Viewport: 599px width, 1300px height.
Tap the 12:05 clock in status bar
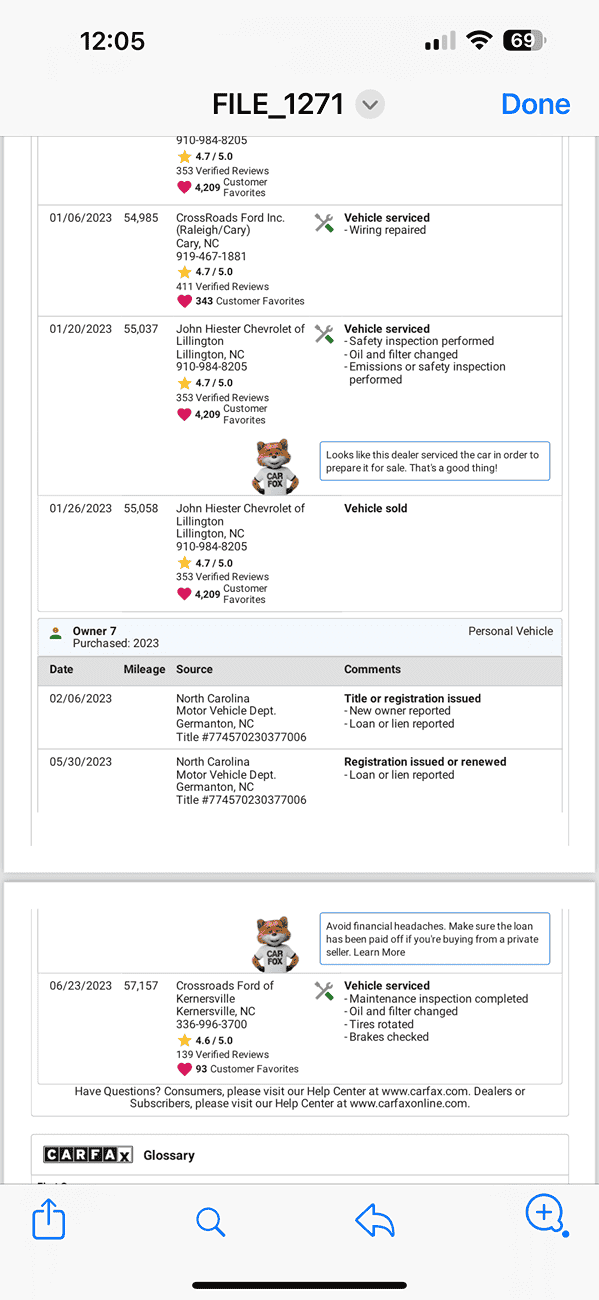click(112, 41)
